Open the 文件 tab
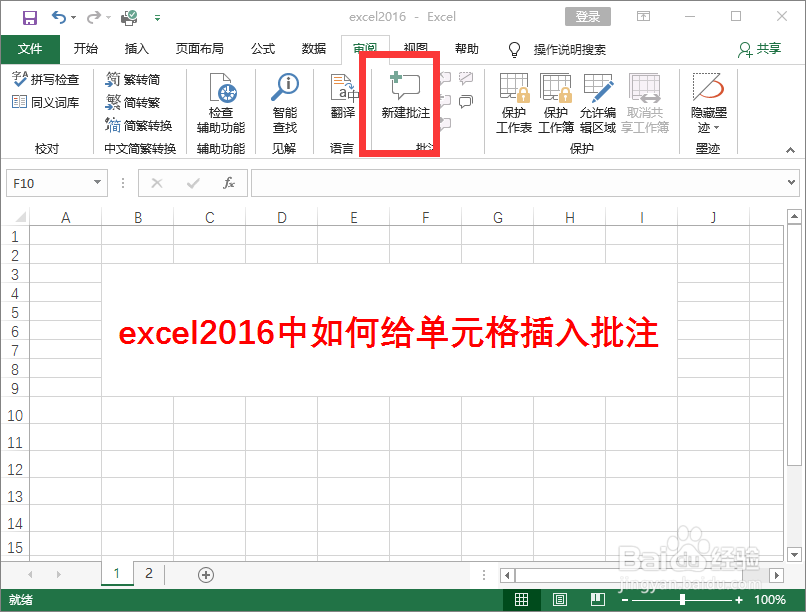 [30, 49]
